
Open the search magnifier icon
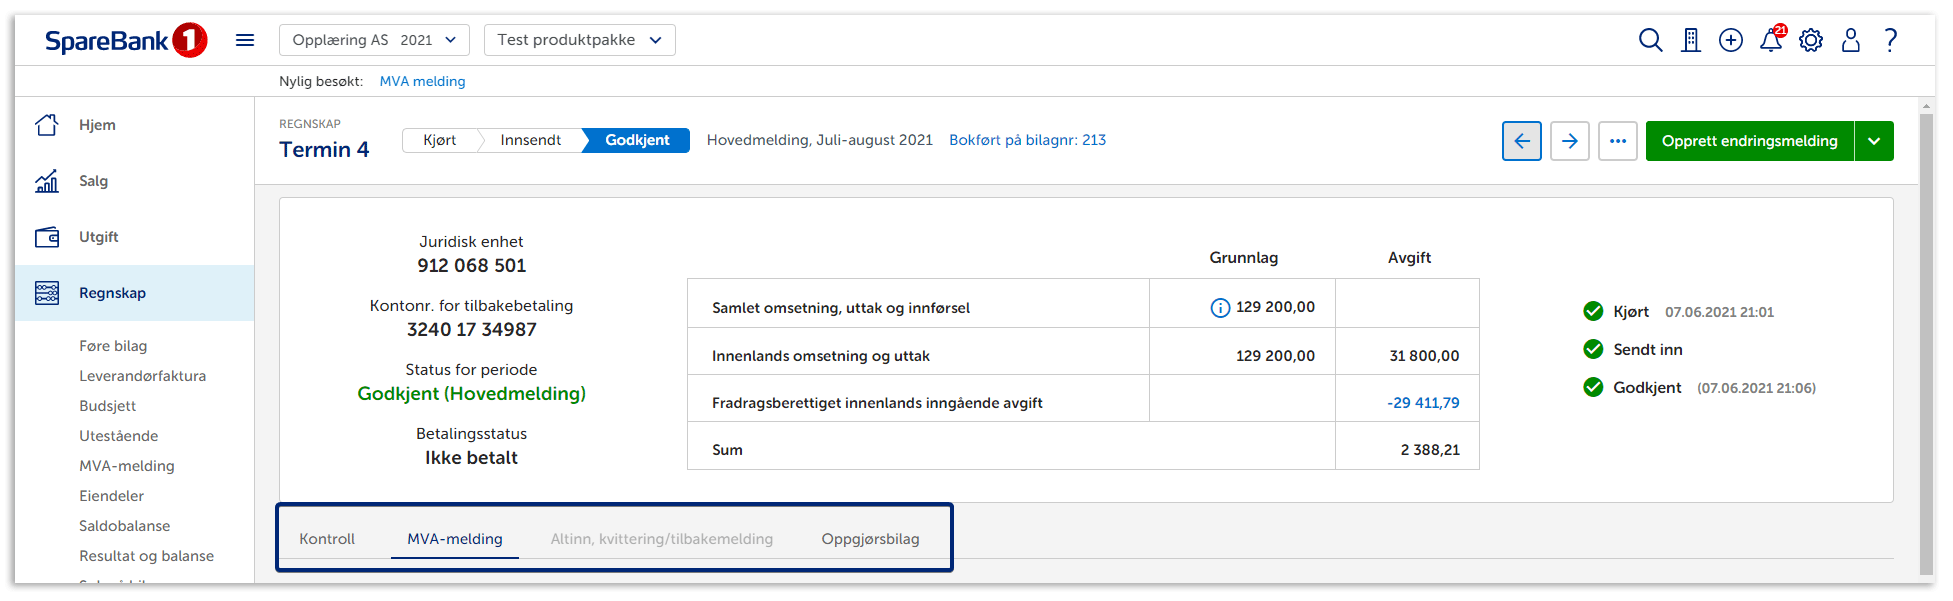pyautogui.click(x=1650, y=40)
